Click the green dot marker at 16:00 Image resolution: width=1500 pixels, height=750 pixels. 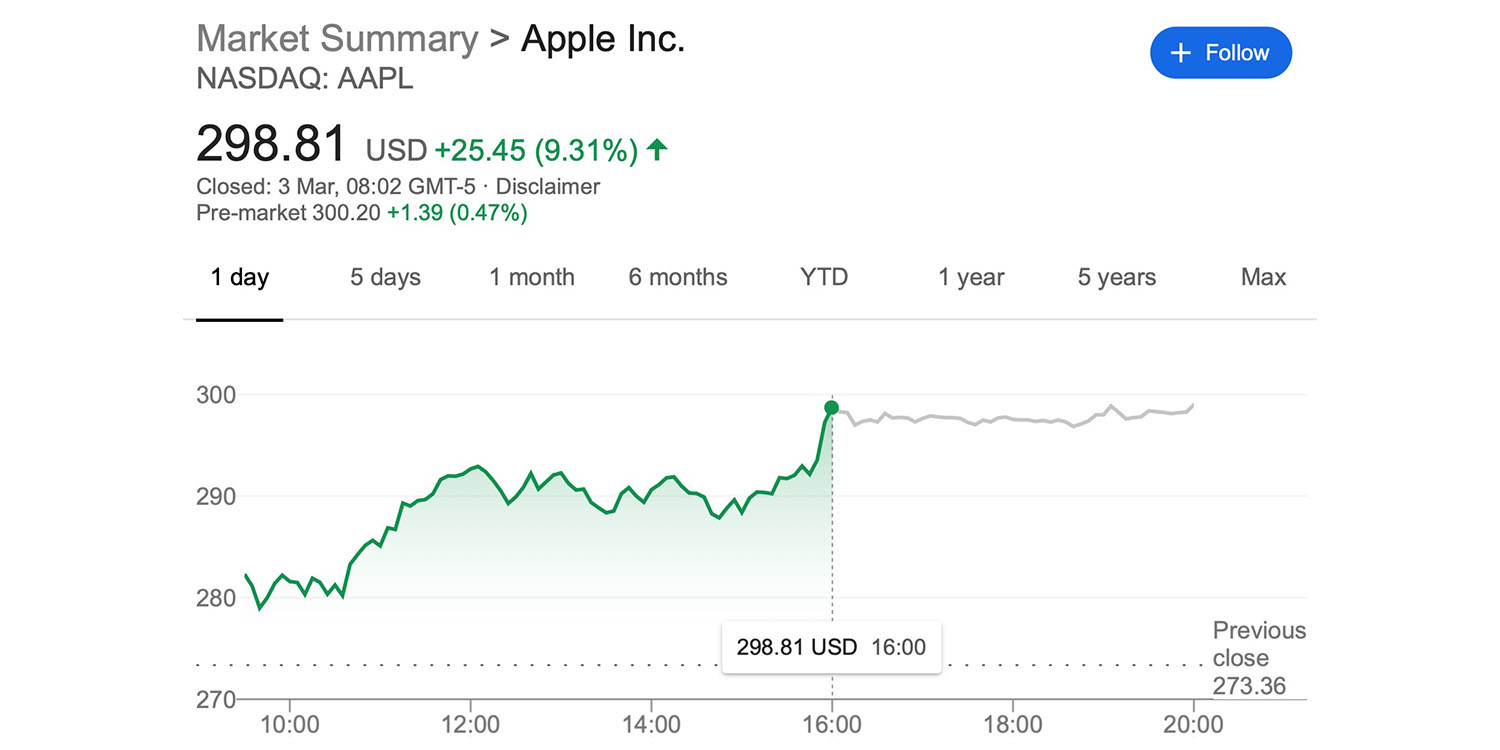[x=831, y=407]
